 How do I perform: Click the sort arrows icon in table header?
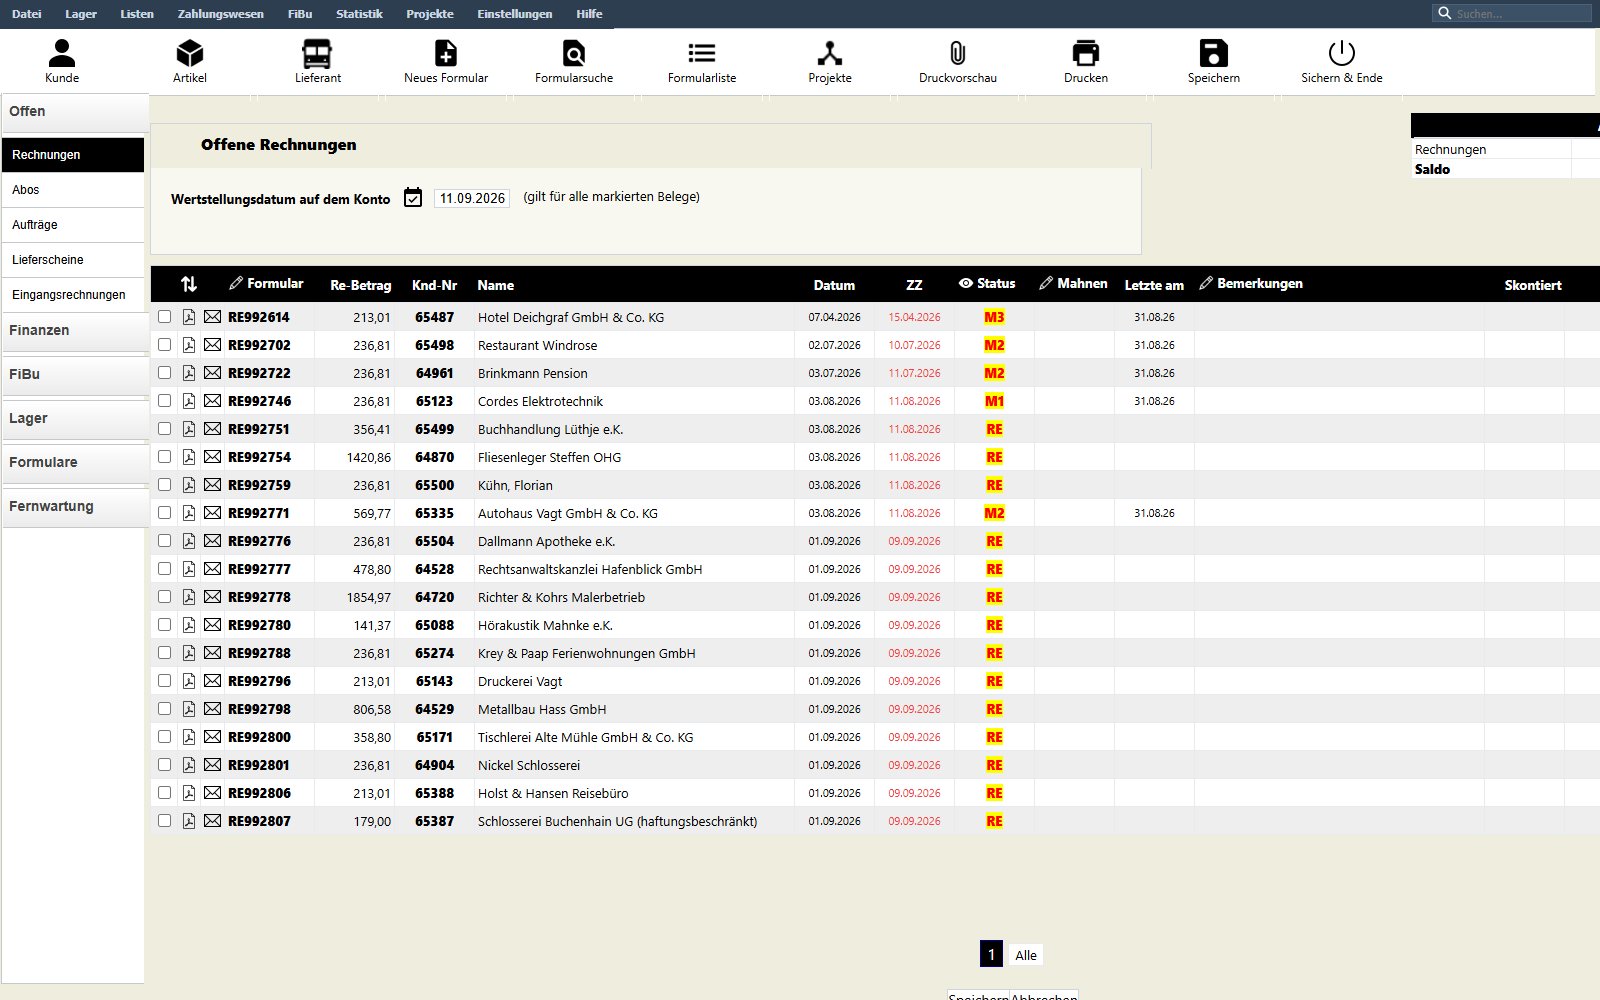[x=189, y=284]
